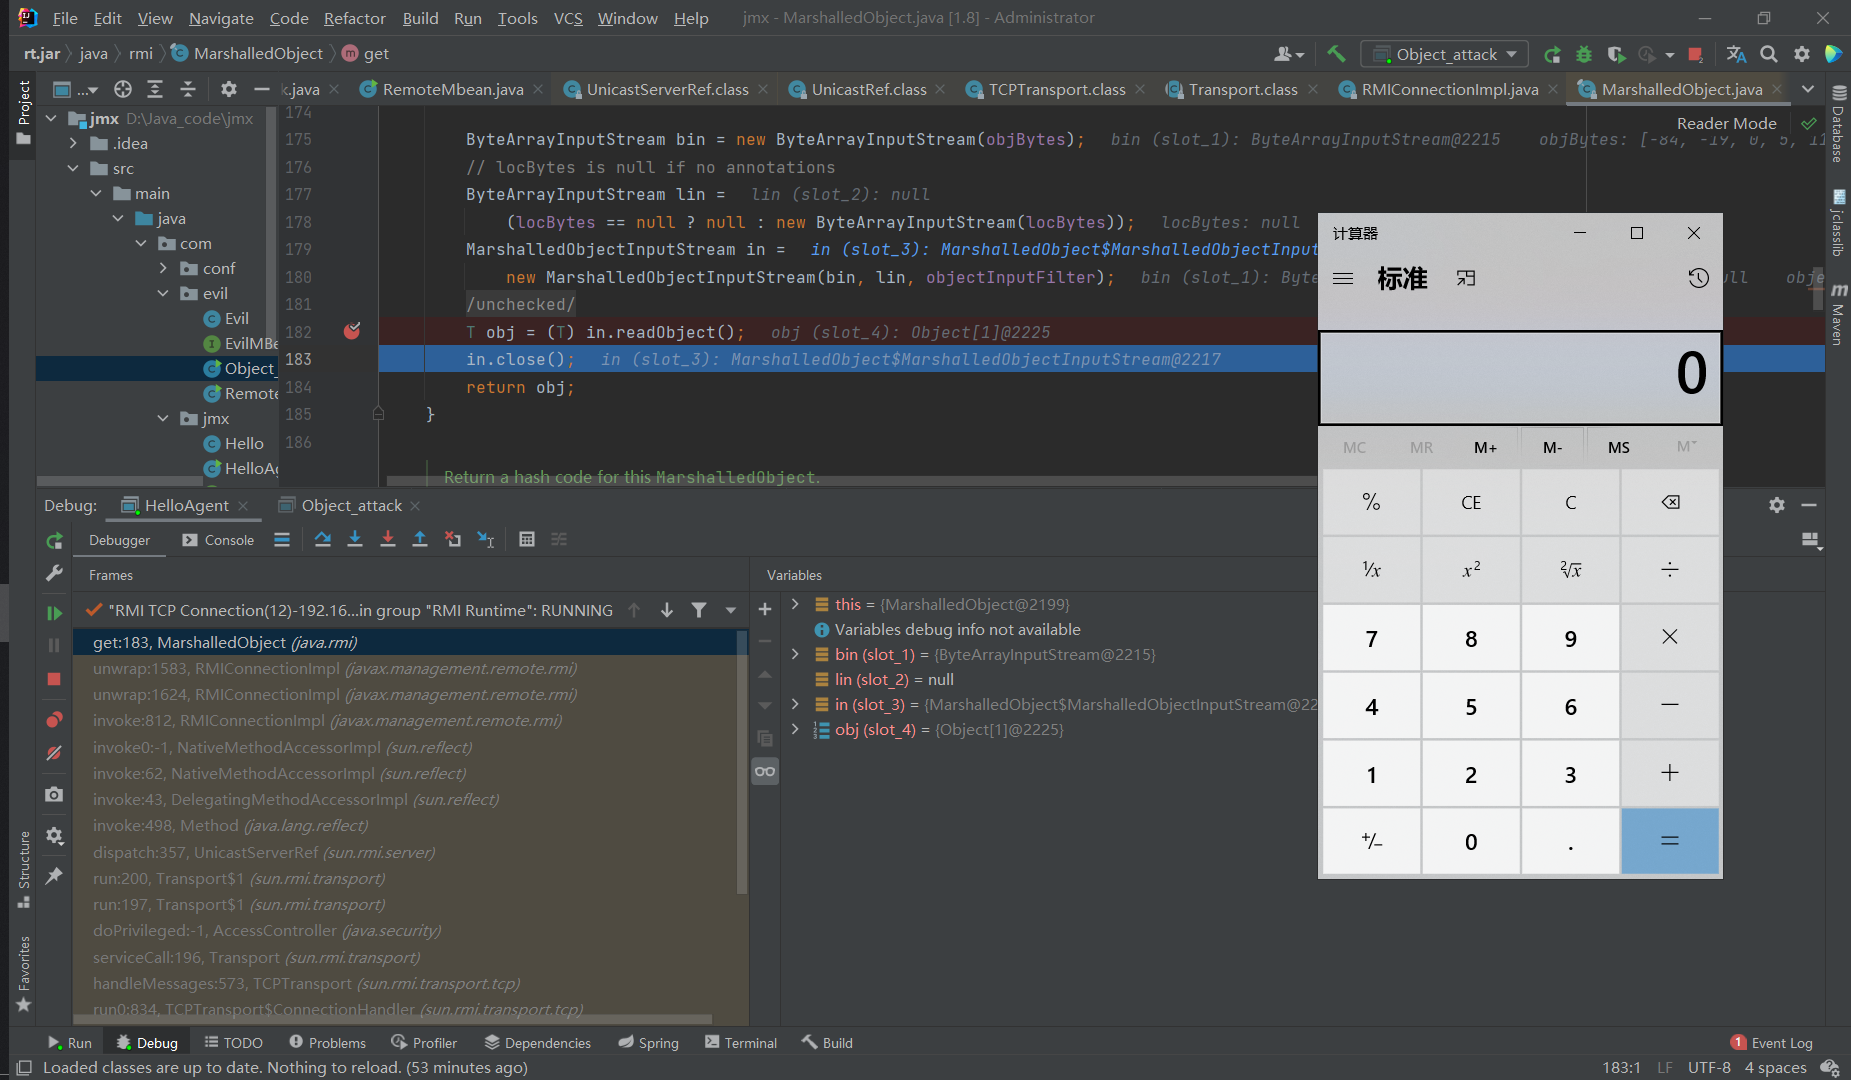This screenshot has width=1851, height=1080.
Task: Expand the obj (slot_4) variable
Action: pyautogui.click(x=795, y=729)
